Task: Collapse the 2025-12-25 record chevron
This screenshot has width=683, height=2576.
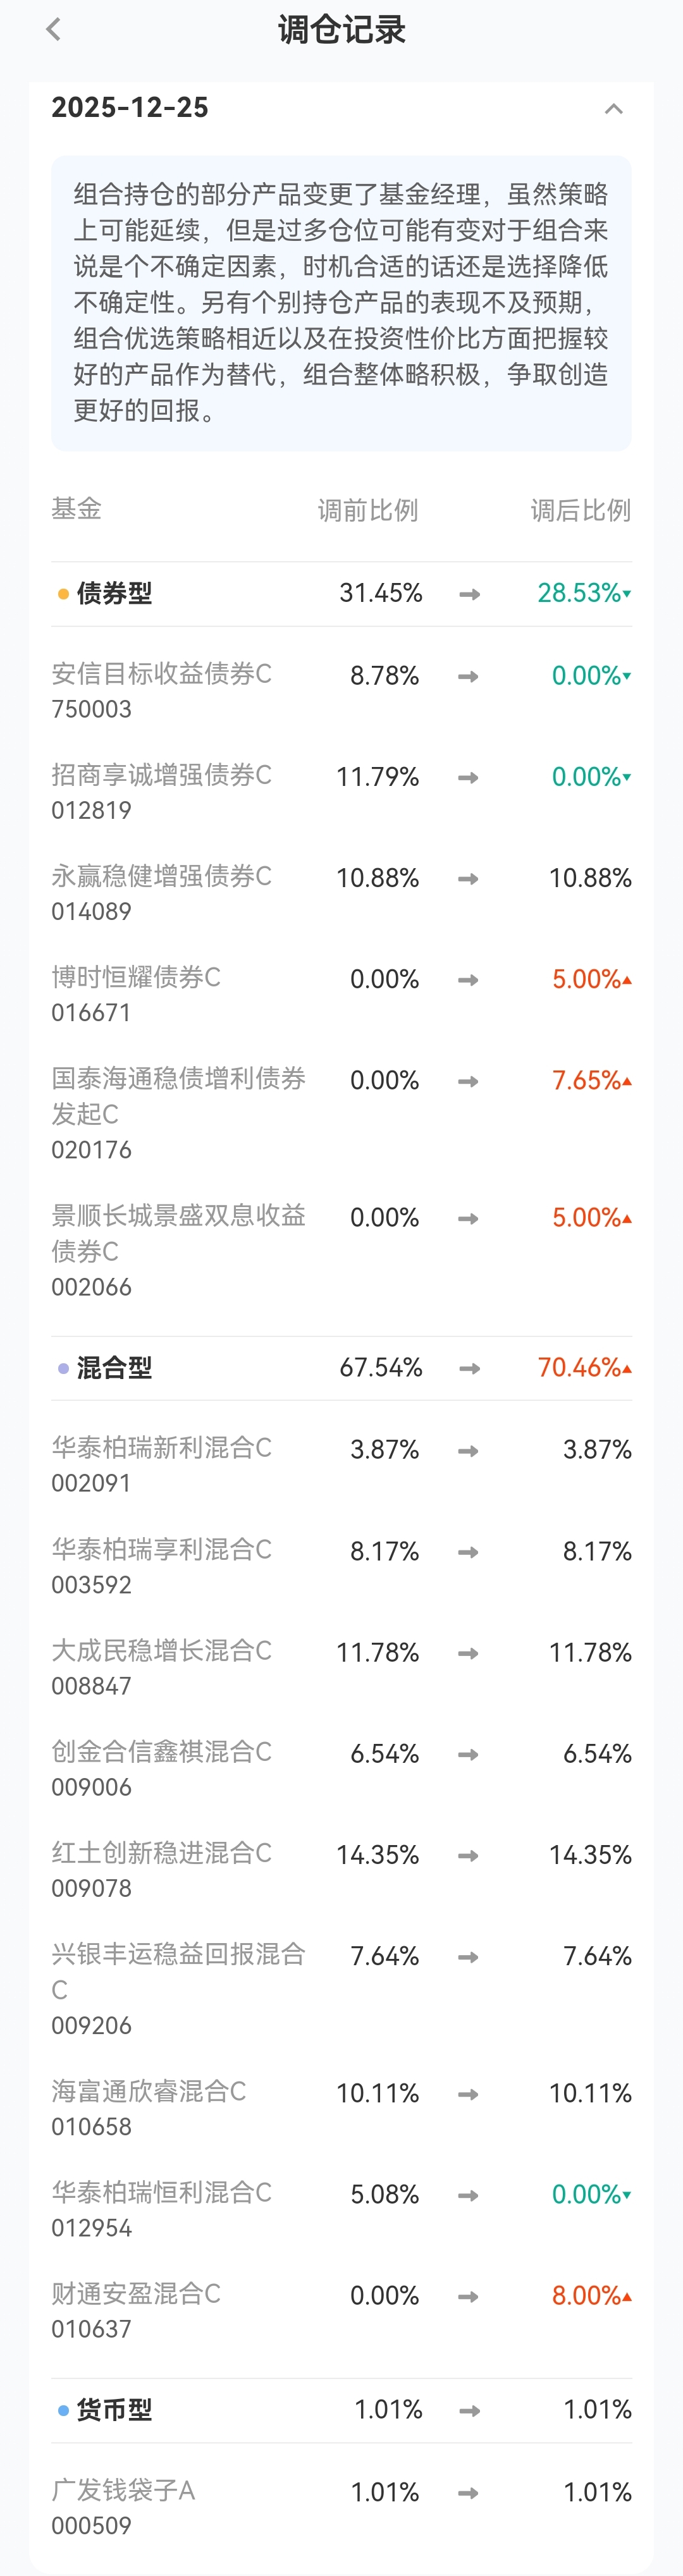Action: coord(613,108)
